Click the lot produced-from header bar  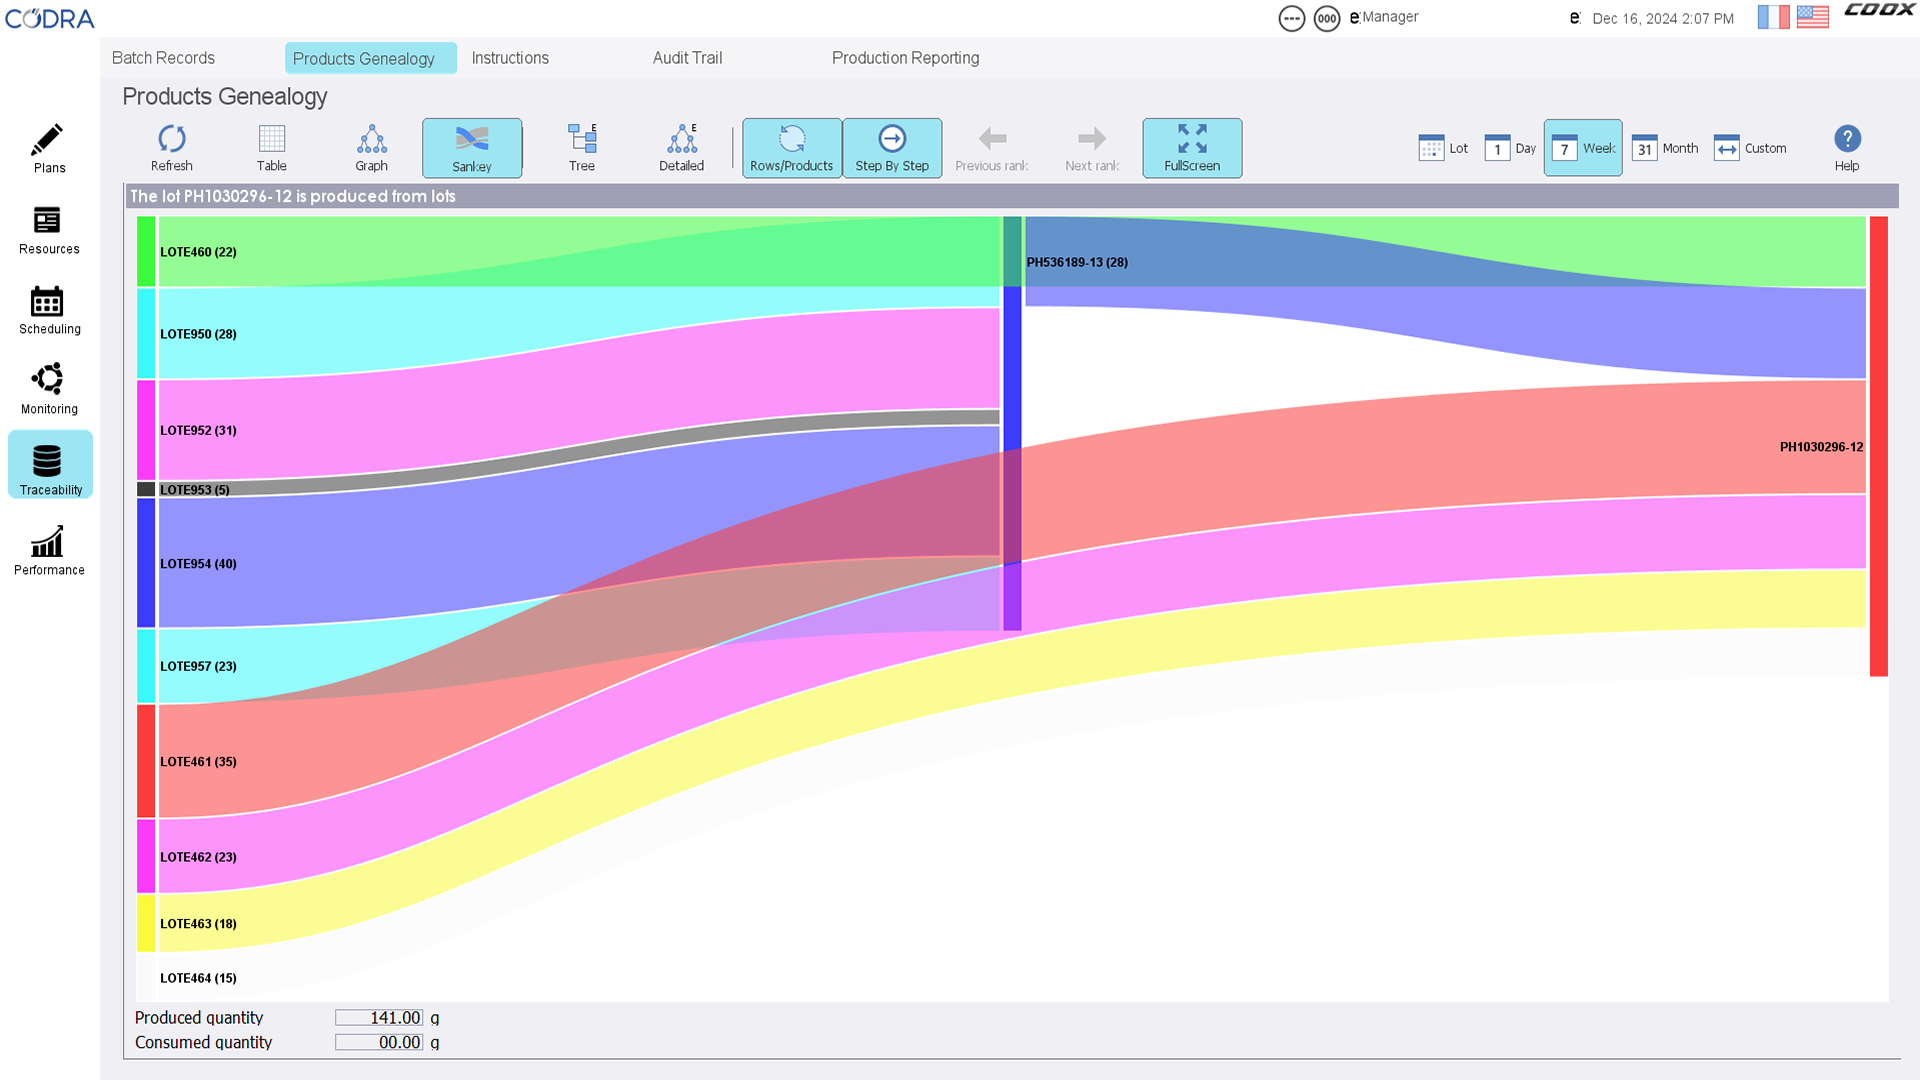click(1011, 196)
